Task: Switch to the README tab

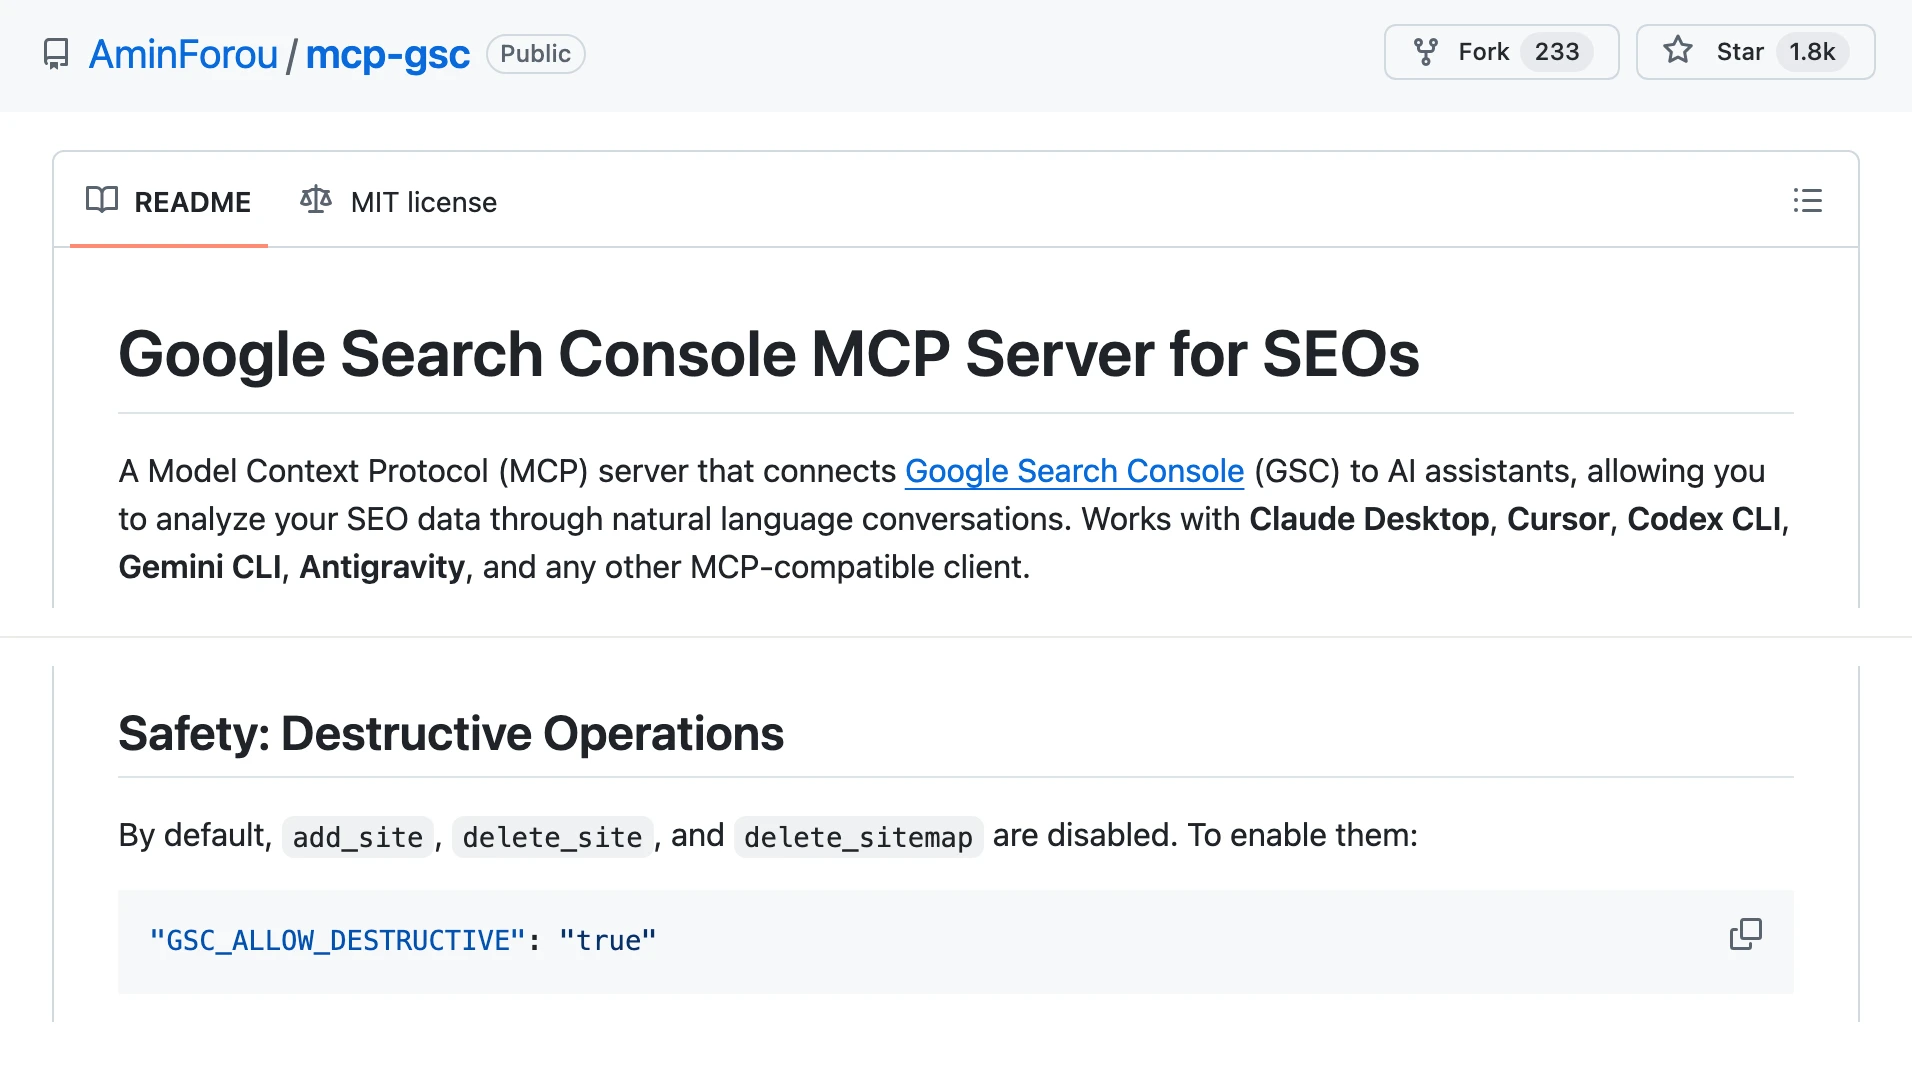Action: [x=169, y=202]
